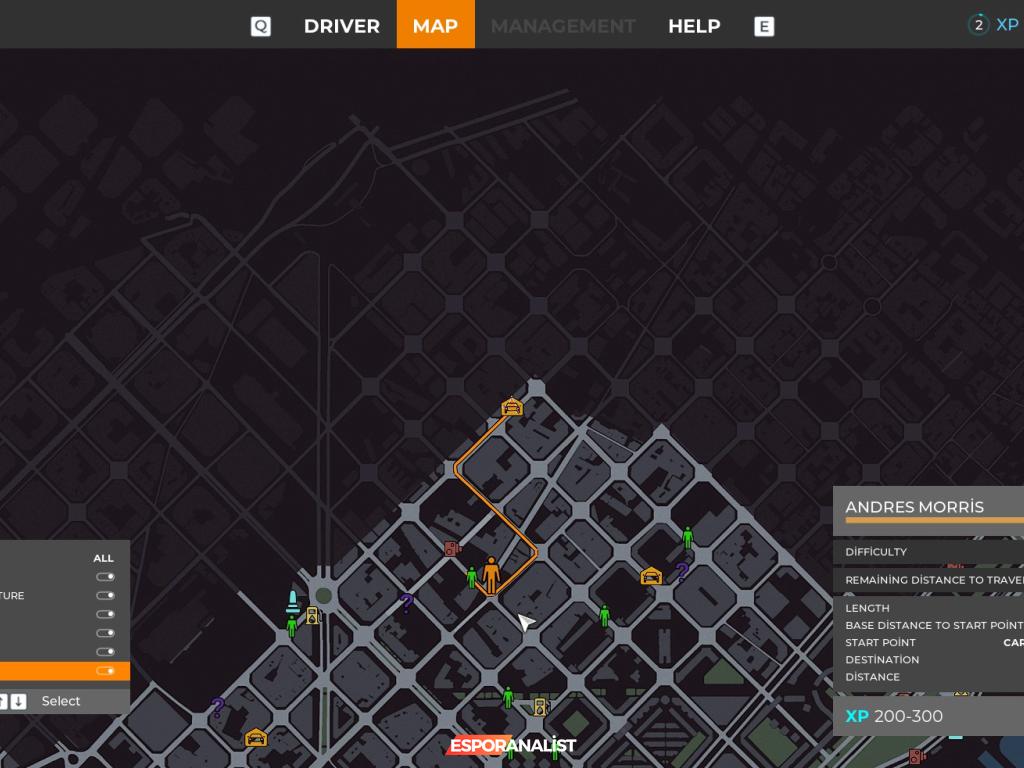Click the ALL header in the filter panel
Viewport: 1024px width, 768px height.
103,558
